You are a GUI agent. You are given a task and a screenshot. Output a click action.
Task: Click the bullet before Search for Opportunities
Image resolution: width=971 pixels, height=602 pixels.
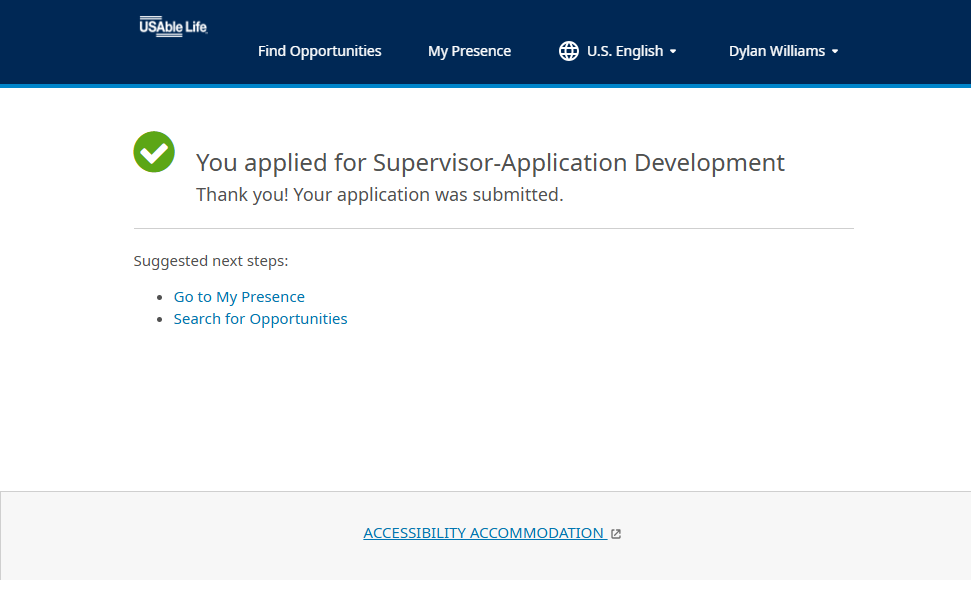pyautogui.click(x=161, y=320)
